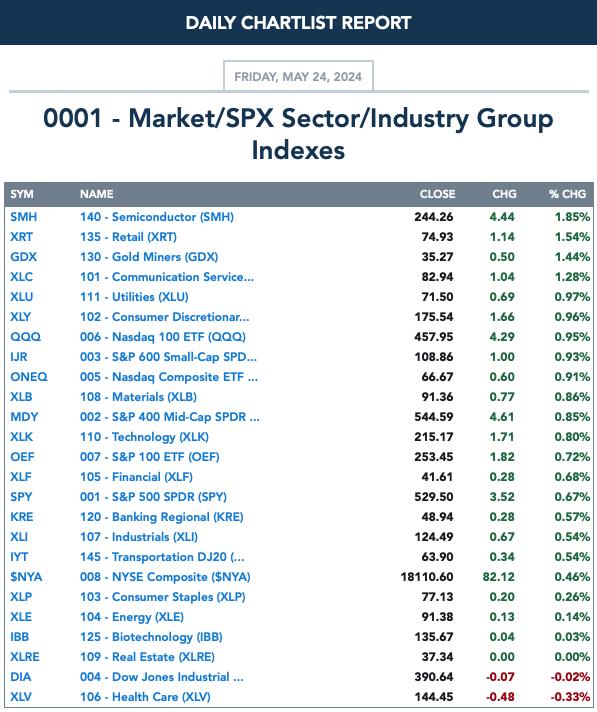The image size is (597, 712).
Task: Click the Friday, May 24, 2024 date box
Action: (x=298, y=76)
